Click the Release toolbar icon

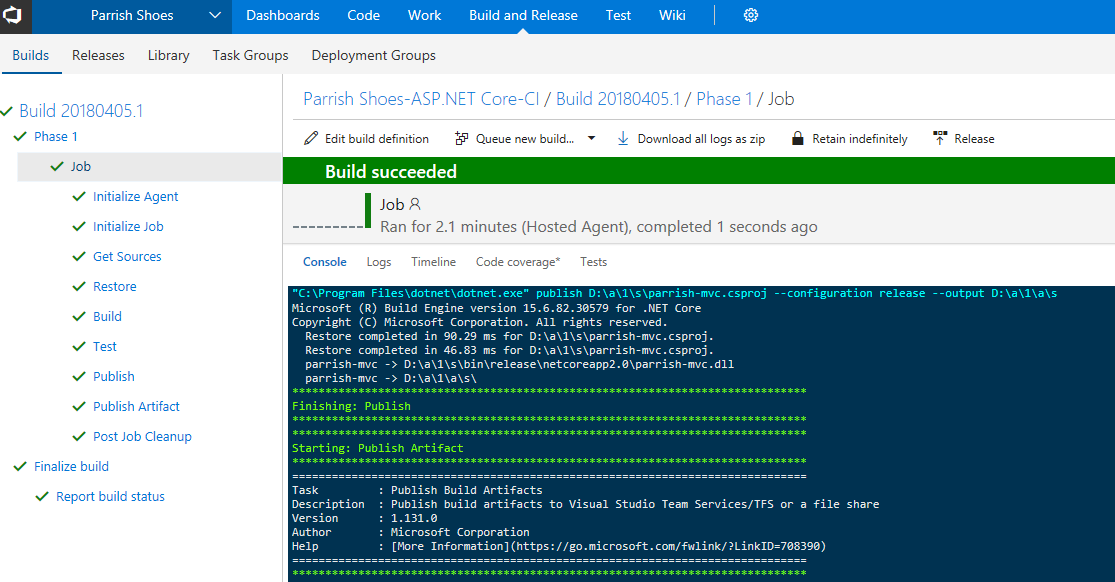tap(940, 139)
